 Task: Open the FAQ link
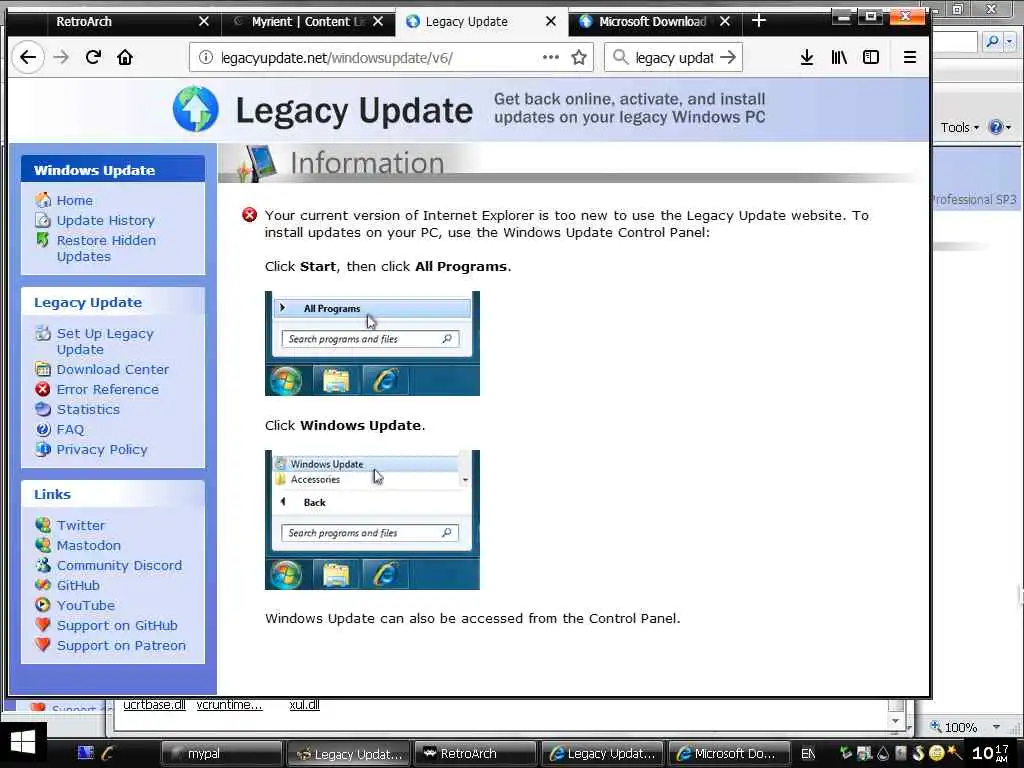point(70,430)
